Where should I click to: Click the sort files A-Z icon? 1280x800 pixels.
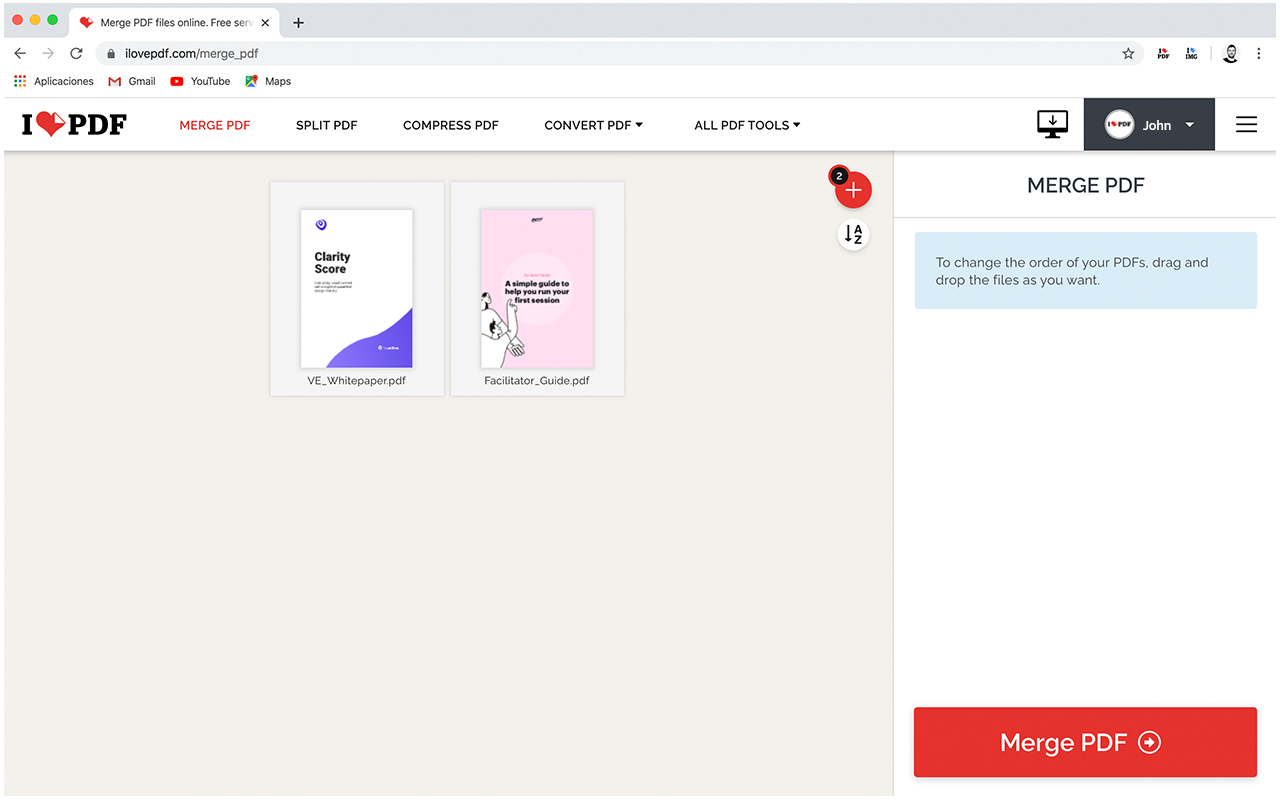pos(853,234)
